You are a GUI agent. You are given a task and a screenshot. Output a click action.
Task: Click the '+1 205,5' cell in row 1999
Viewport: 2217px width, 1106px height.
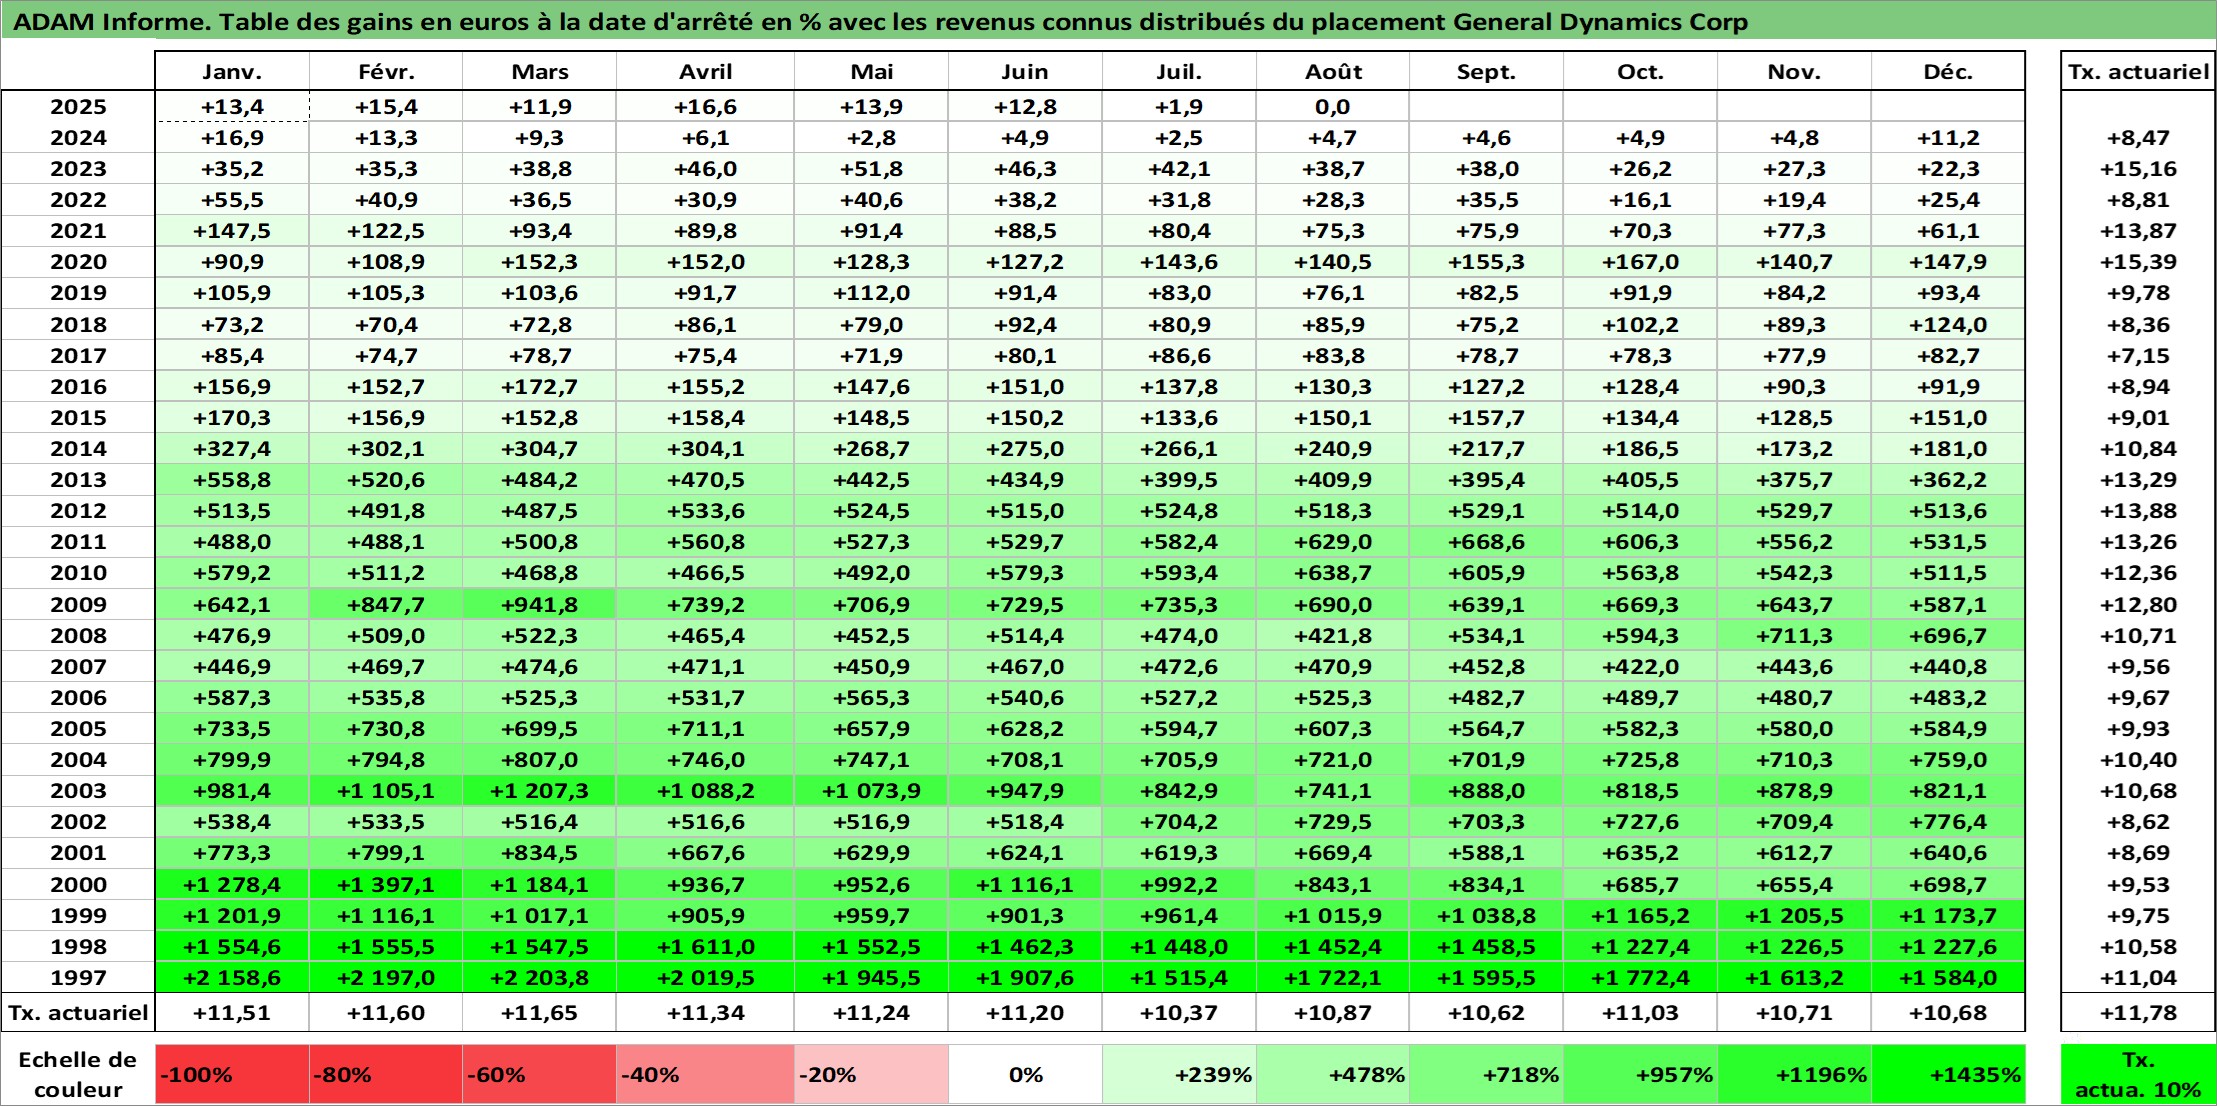pyautogui.click(x=1794, y=916)
